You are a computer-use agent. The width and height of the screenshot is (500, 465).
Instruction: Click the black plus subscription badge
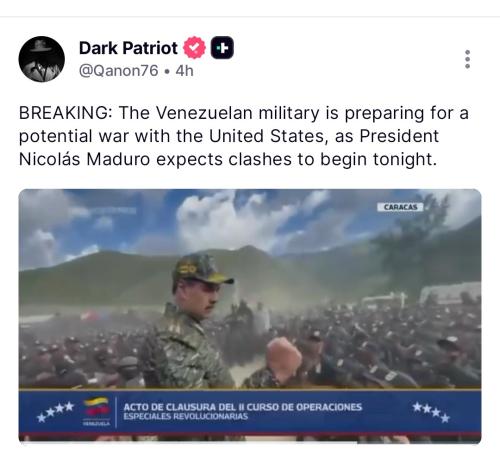(x=222, y=48)
